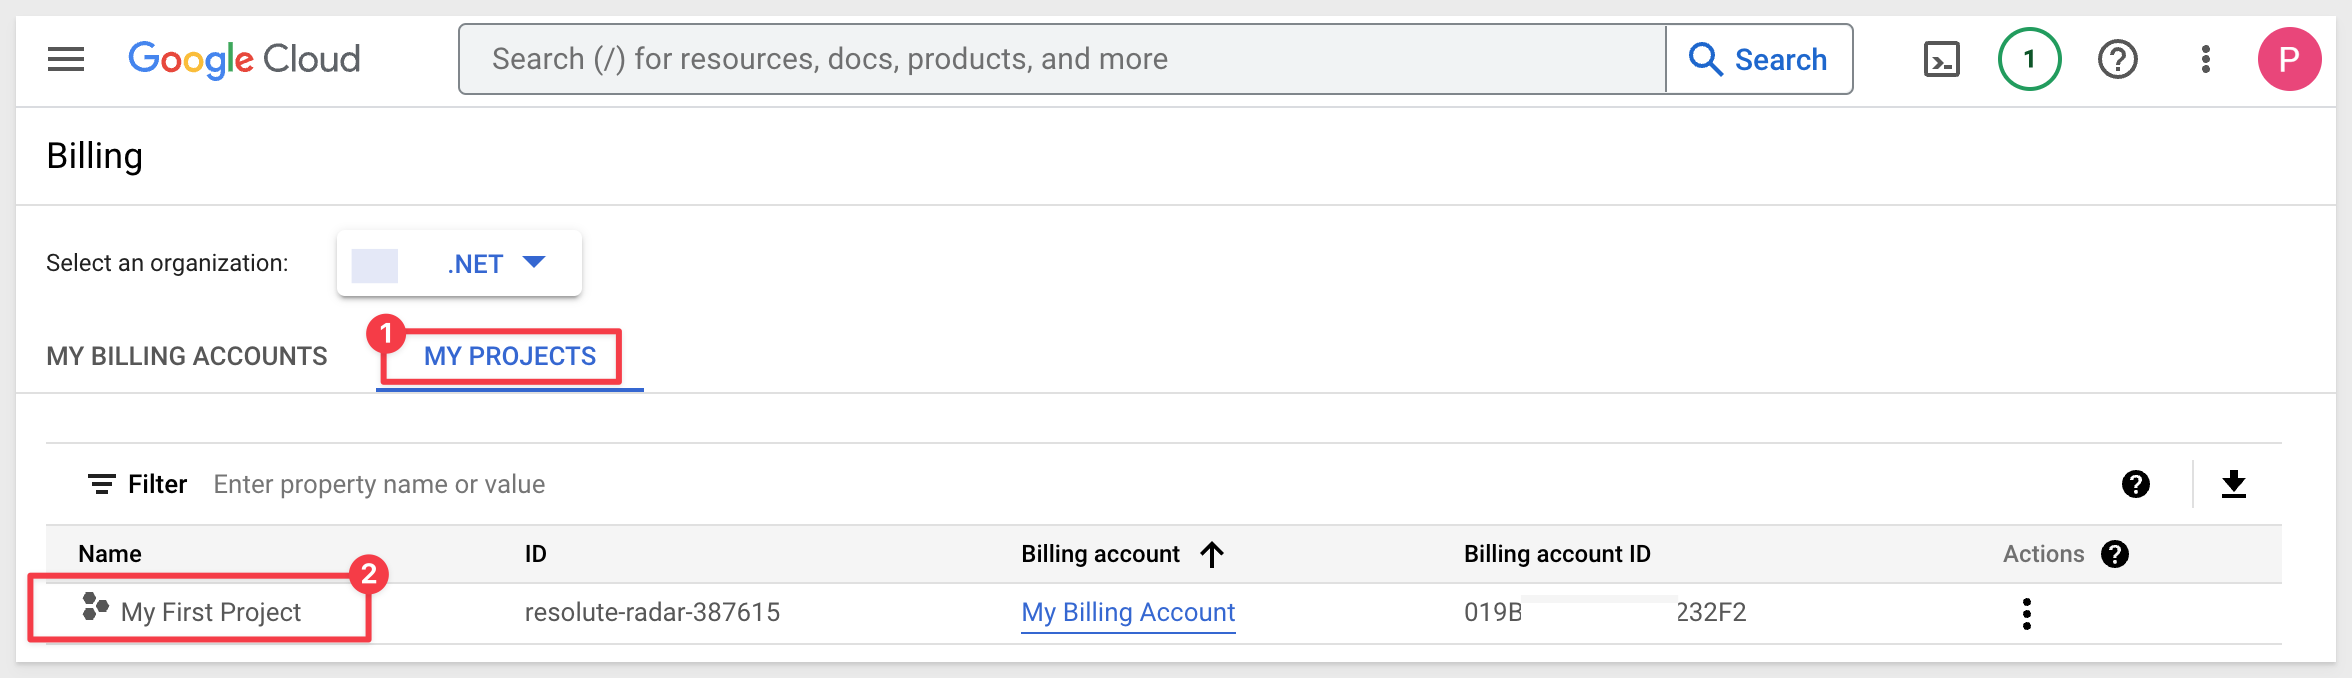The image size is (2352, 678).
Task: Click the project icon beside My First Project
Action: 95,607
